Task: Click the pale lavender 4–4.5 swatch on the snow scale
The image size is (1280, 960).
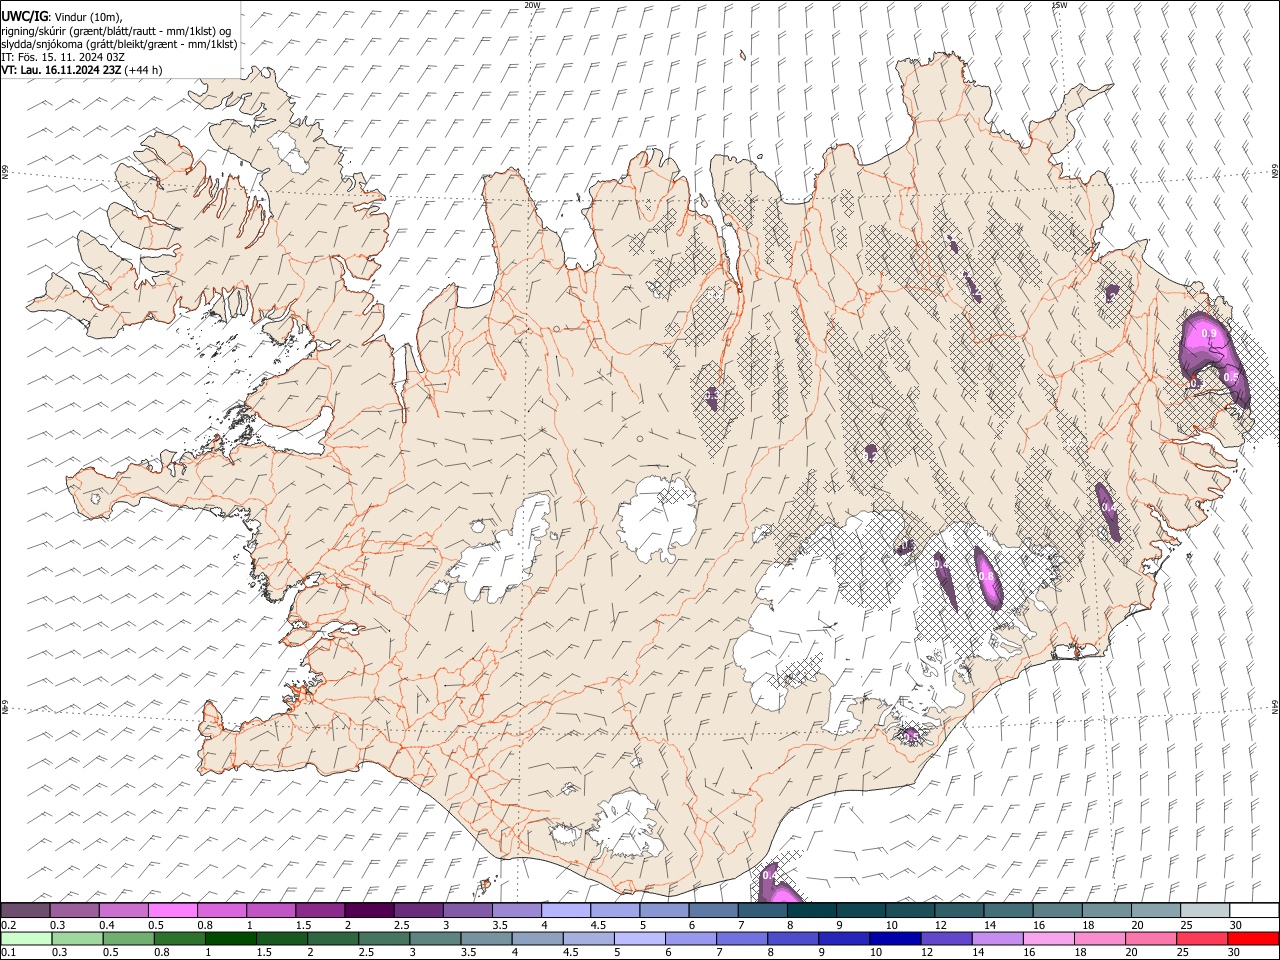Action: click(x=566, y=910)
